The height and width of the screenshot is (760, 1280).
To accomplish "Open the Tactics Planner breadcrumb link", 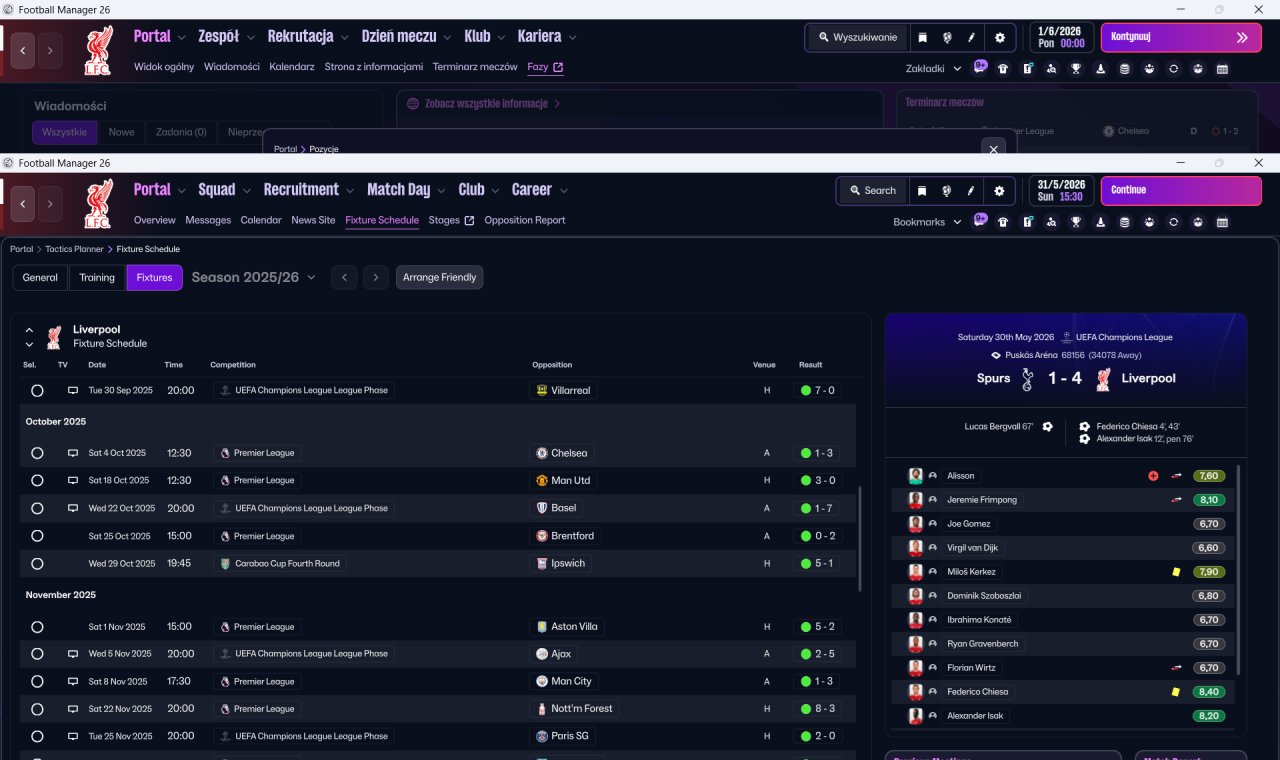I will coord(74,249).
